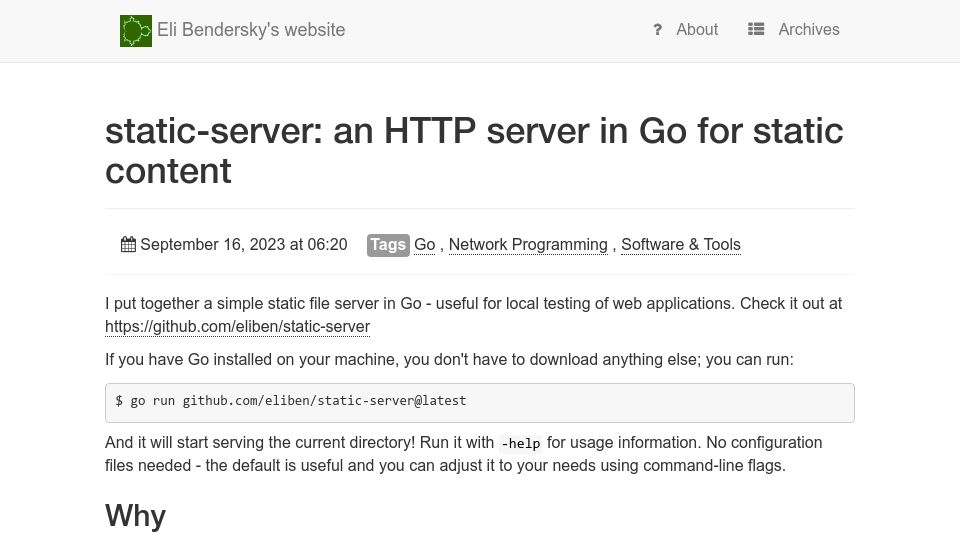
Task: Open Eli Bendersky's website home link
Action: [x=251, y=30]
